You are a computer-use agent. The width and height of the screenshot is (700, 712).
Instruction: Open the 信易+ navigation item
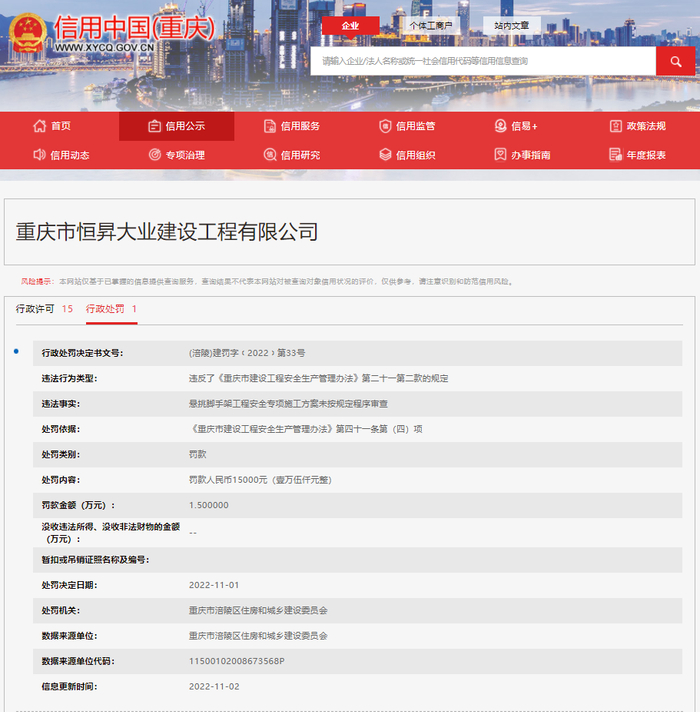click(x=524, y=126)
